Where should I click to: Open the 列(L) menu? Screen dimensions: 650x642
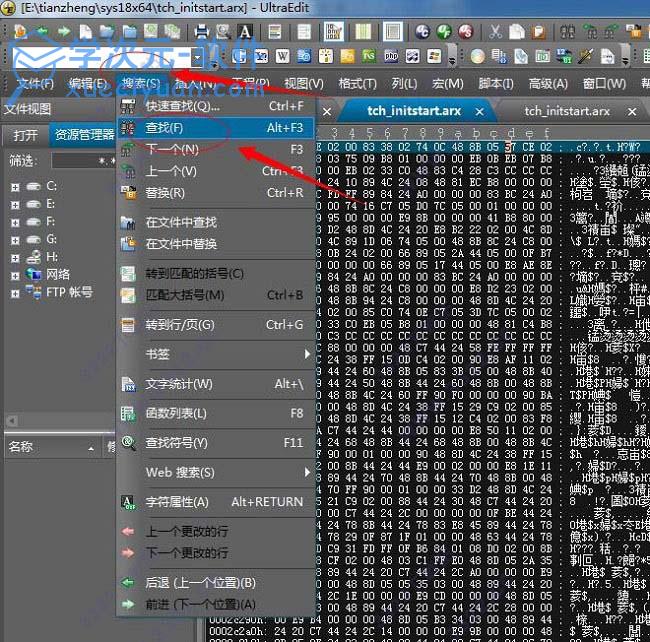[404, 84]
